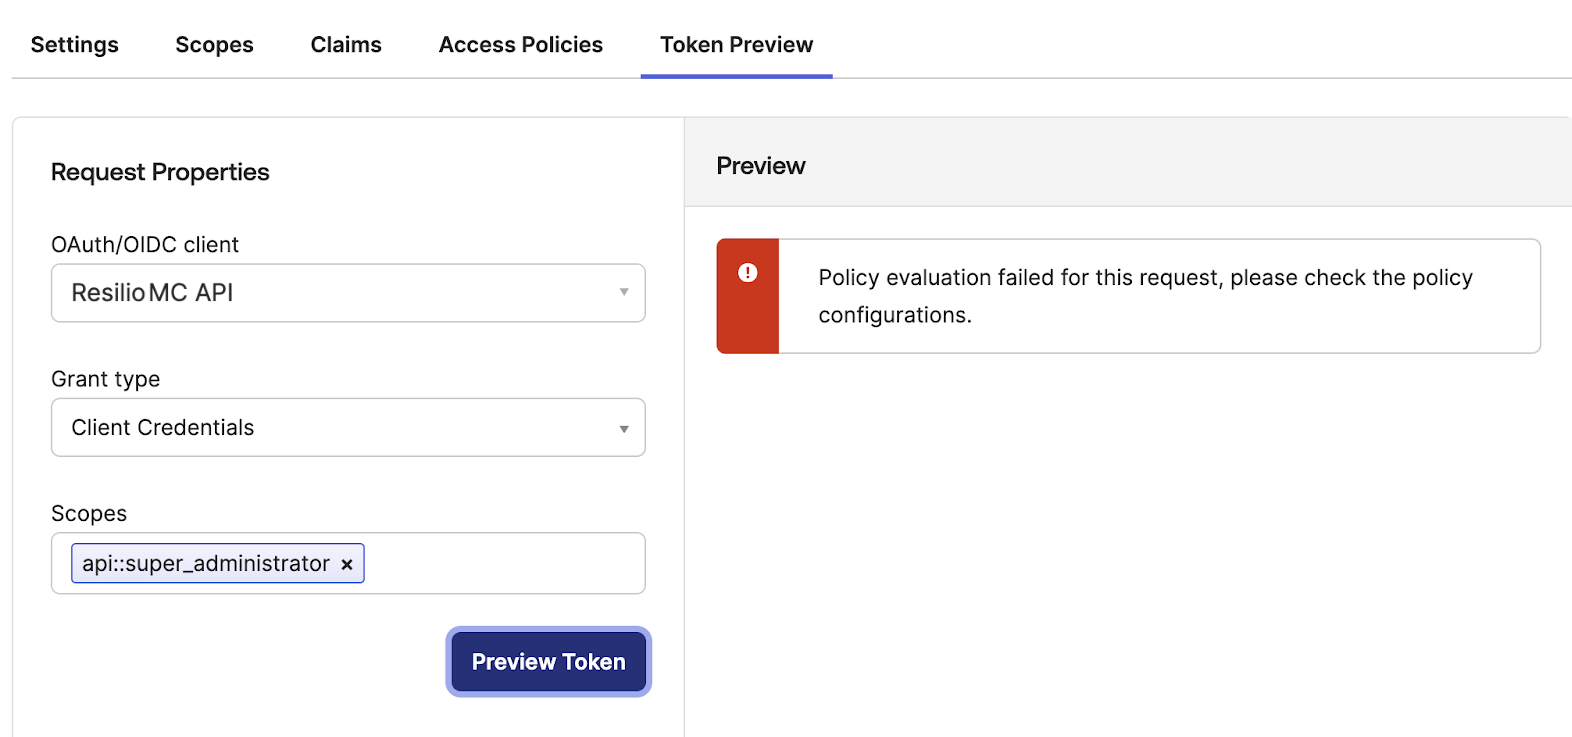The width and height of the screenshot is (1572, 737).
Task: Click the Token Preview tab
Action: [736, 45]
